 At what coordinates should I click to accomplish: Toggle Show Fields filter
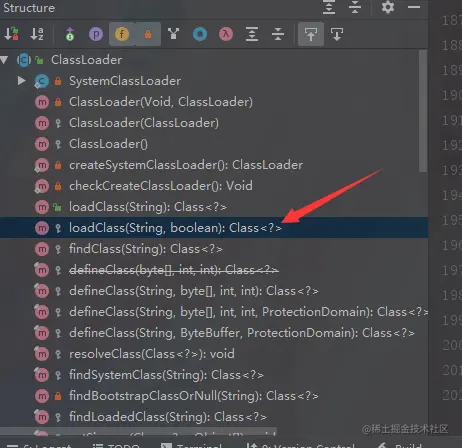[122, 34]
